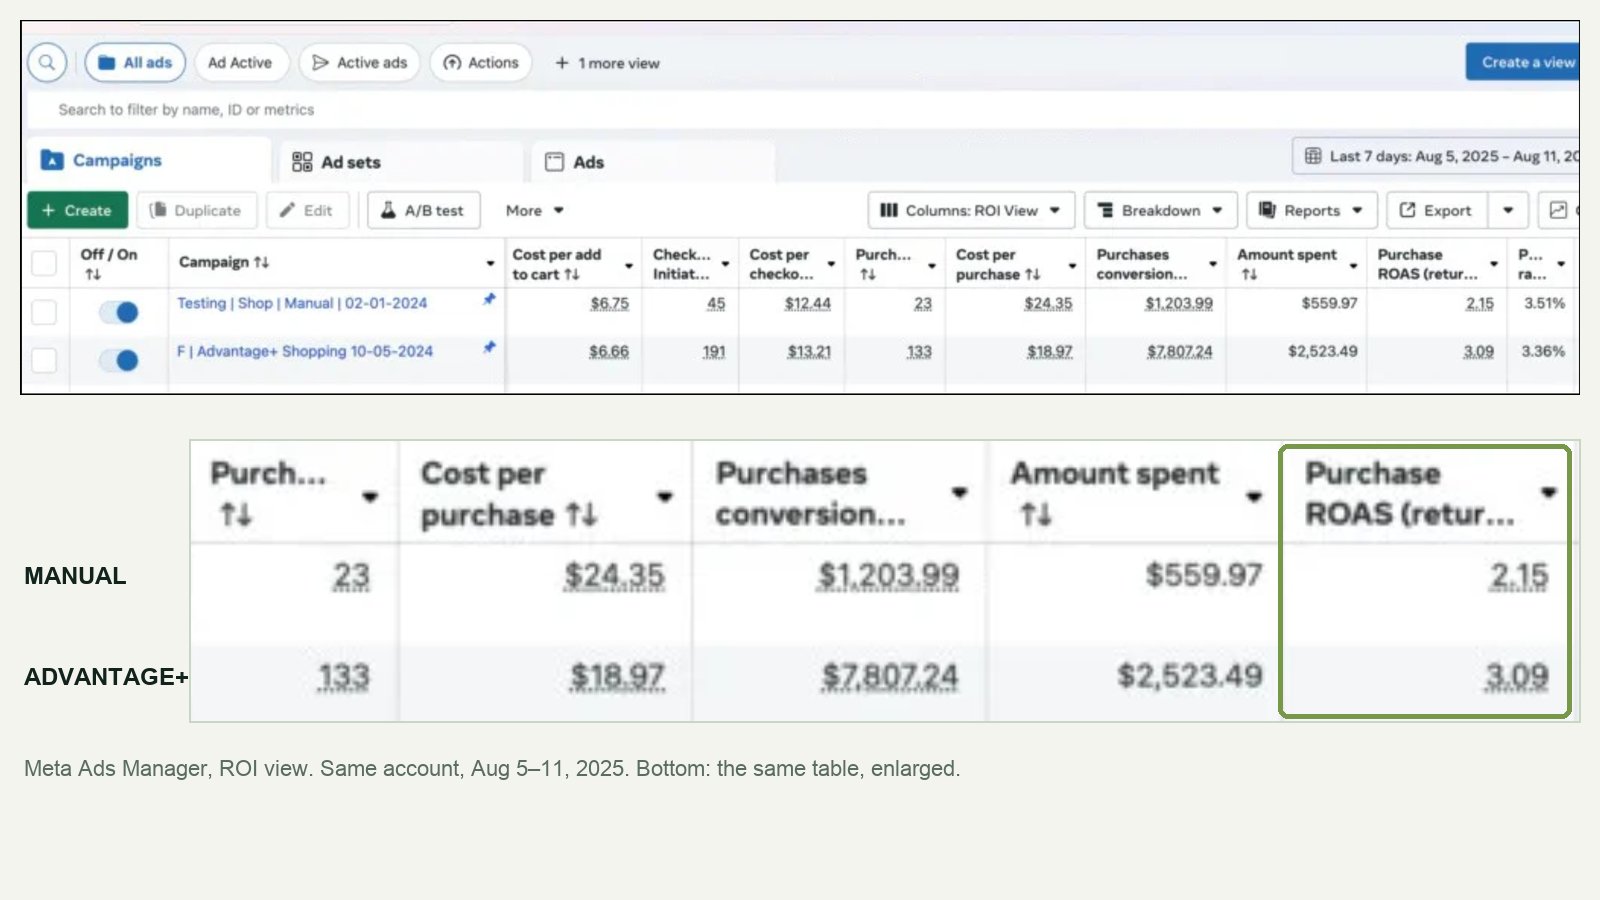Viewport: 1600px width, 900px height.
Task: Open the Ad sets tab
Action: point(400,162)
